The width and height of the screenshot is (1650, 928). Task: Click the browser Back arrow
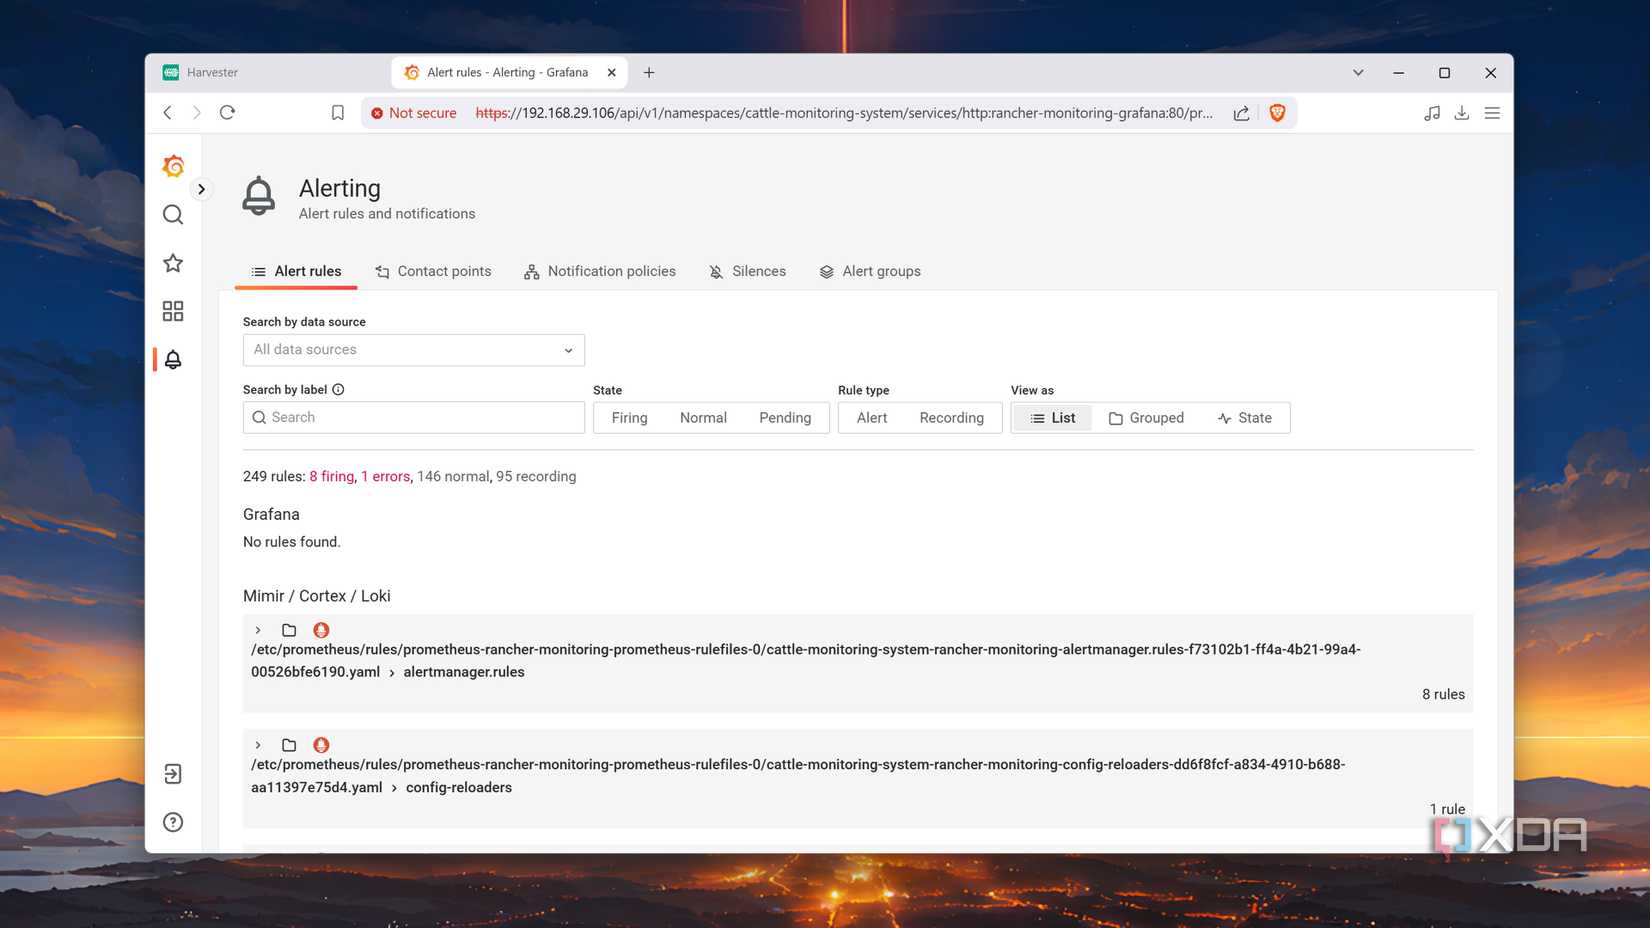[168, 113]
